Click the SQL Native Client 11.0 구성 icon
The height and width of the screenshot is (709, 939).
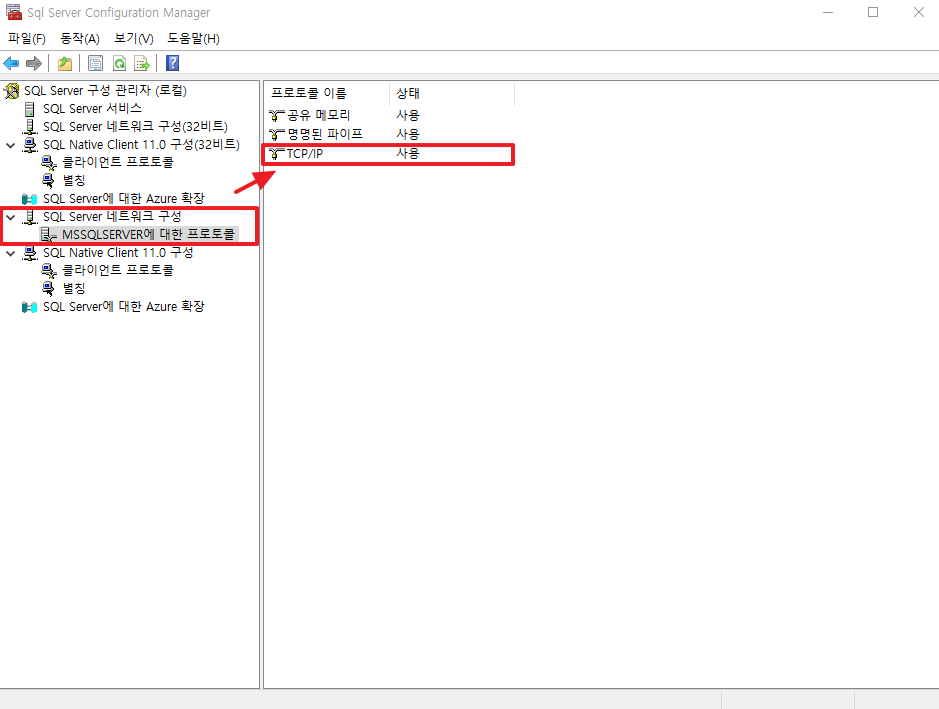(x=30, y=253)
